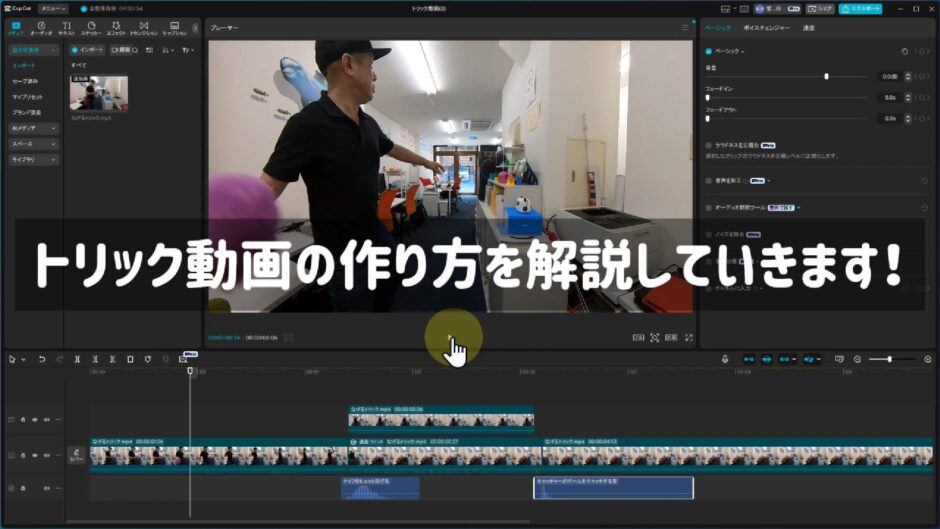
Task: Click the インポート (Import) button
Action: pyautogui.click(x=88, y=49)
